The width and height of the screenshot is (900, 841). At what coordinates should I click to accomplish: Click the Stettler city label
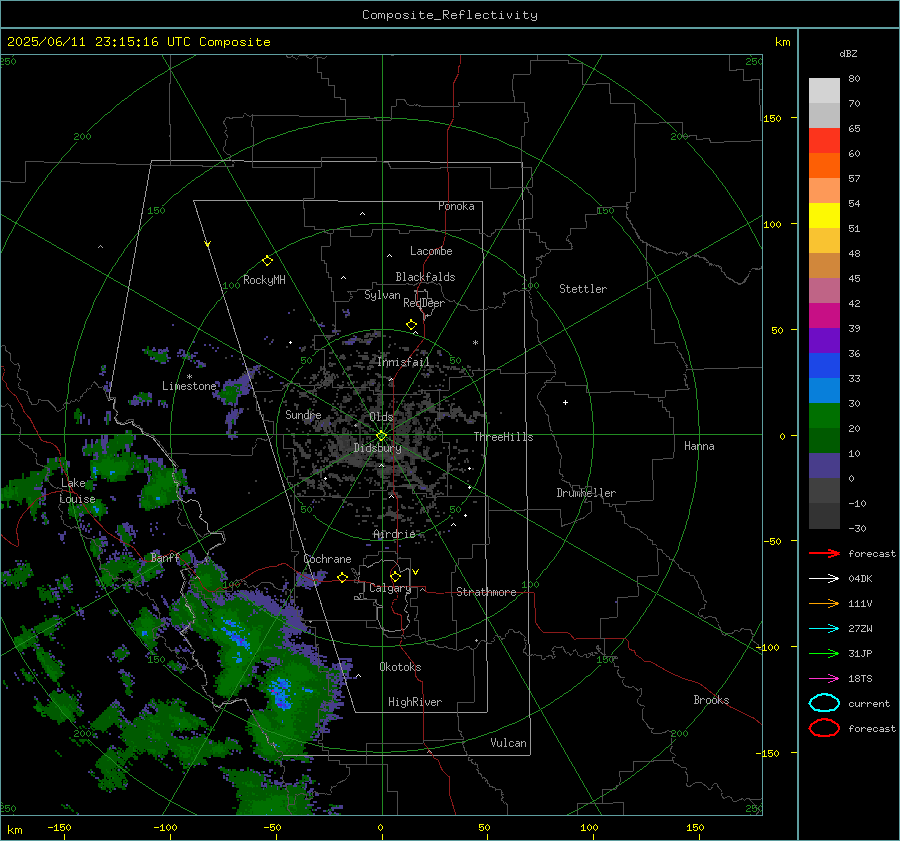pos(583,289)
